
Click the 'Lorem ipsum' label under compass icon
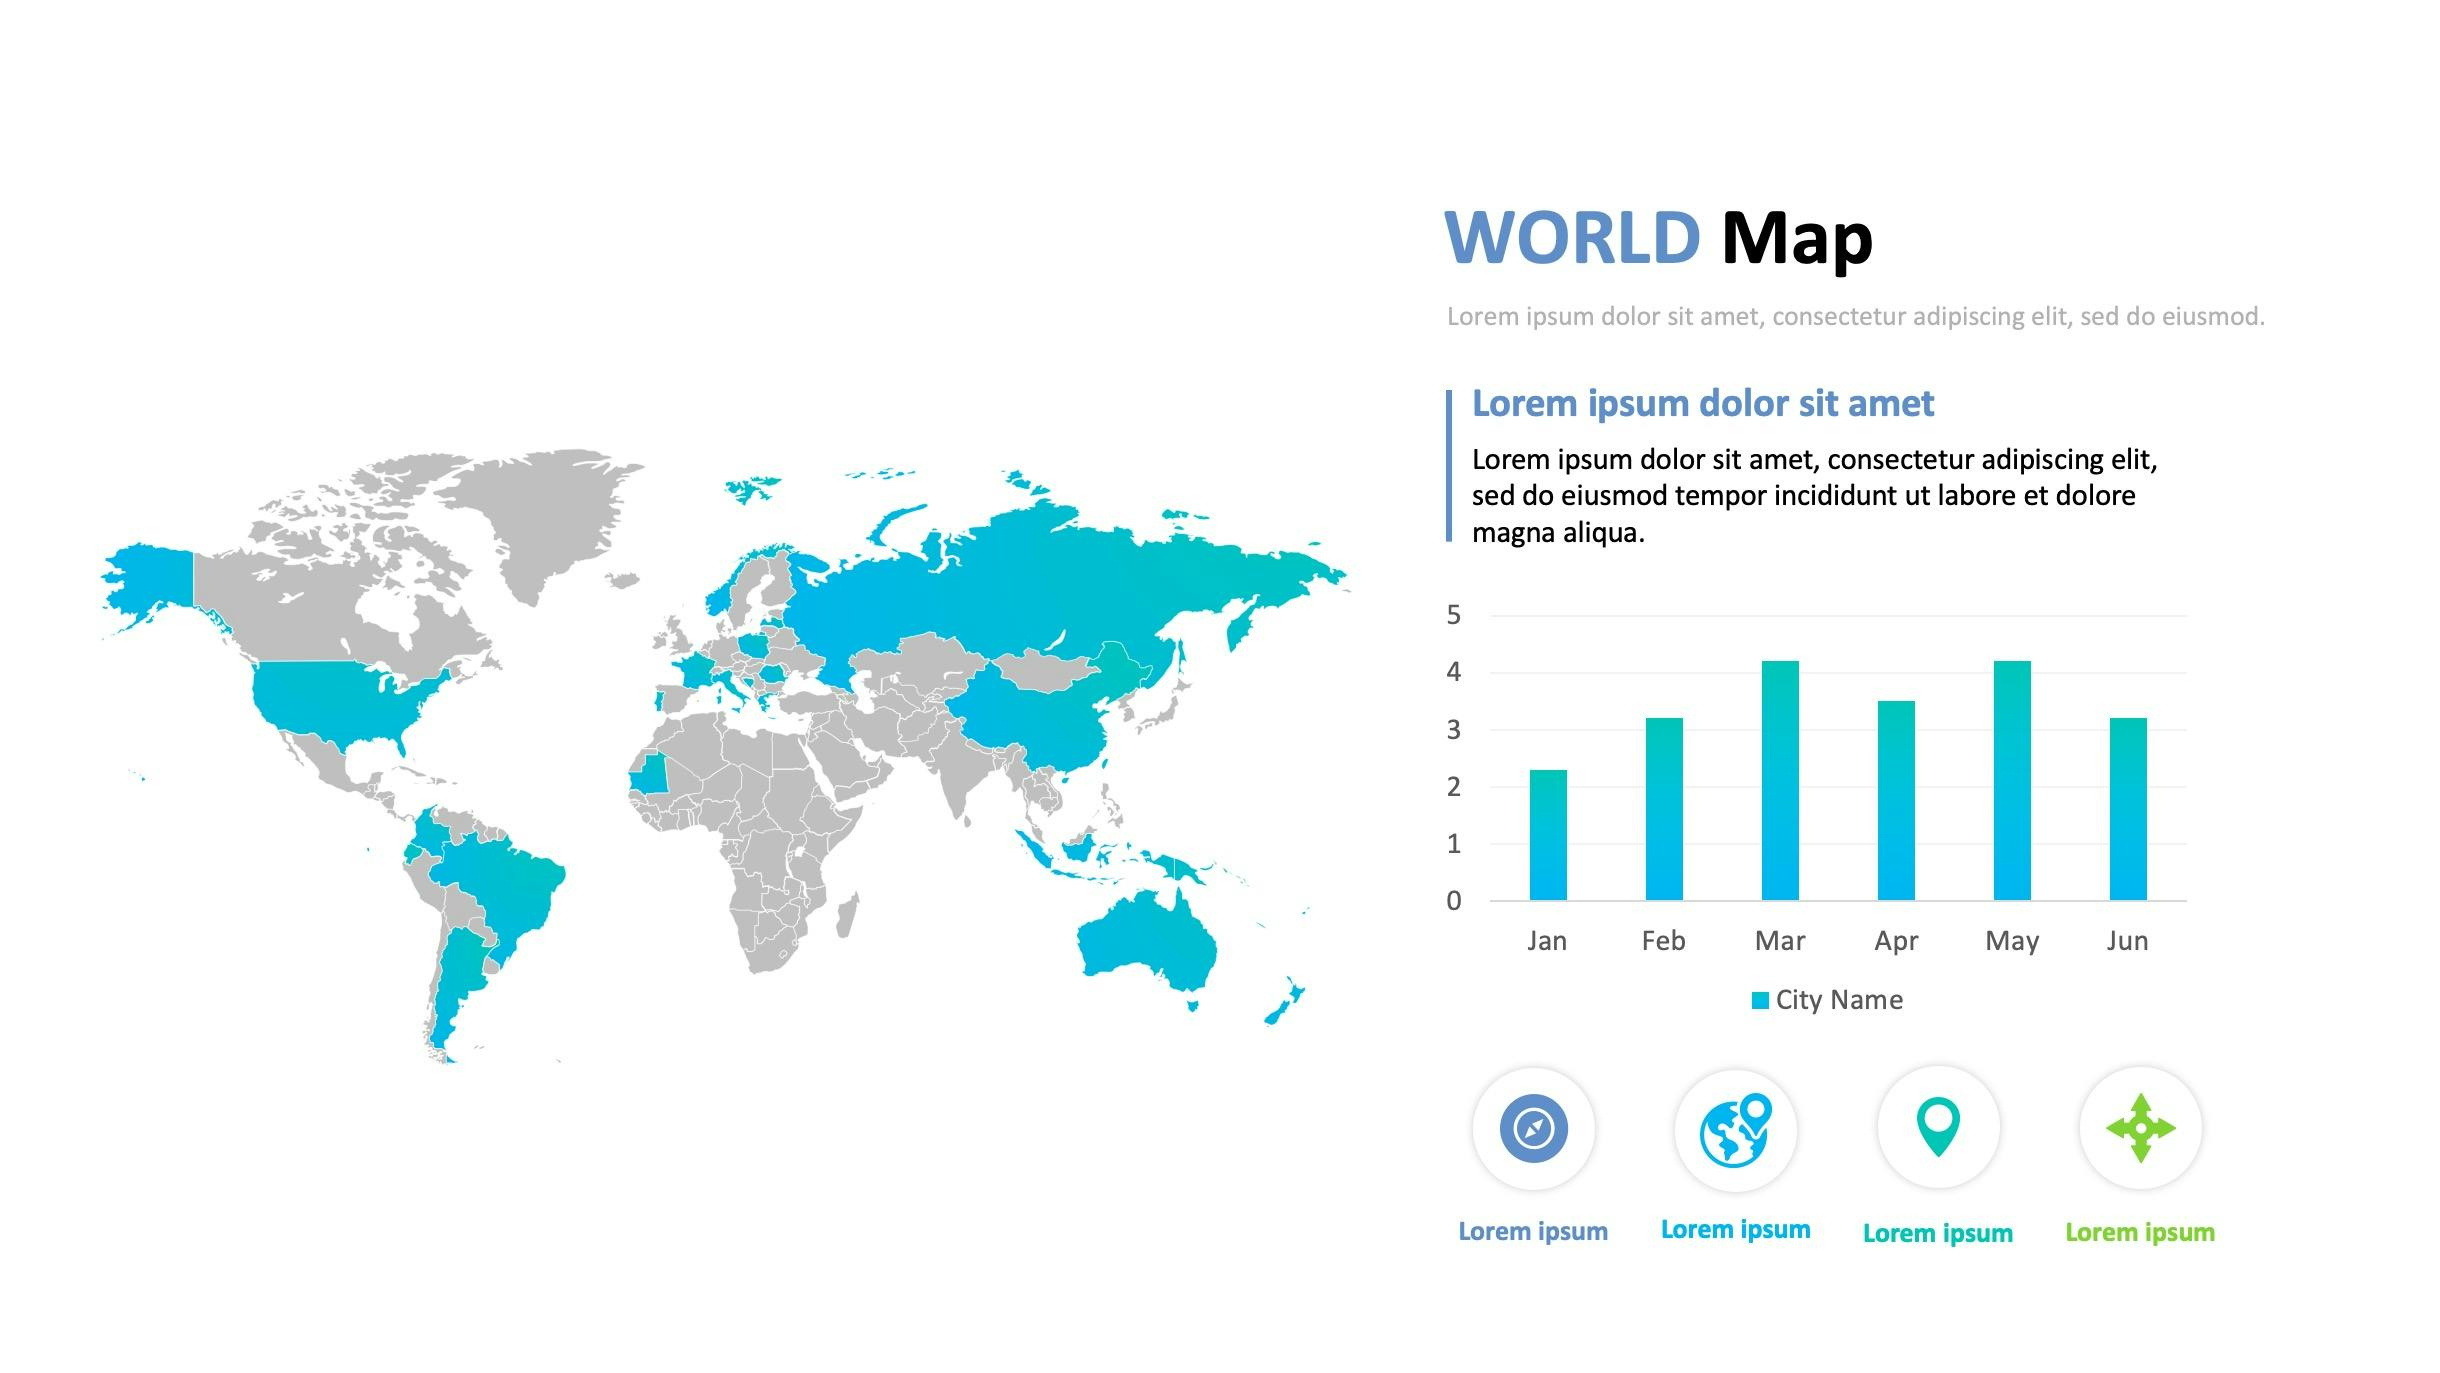1533,1231
